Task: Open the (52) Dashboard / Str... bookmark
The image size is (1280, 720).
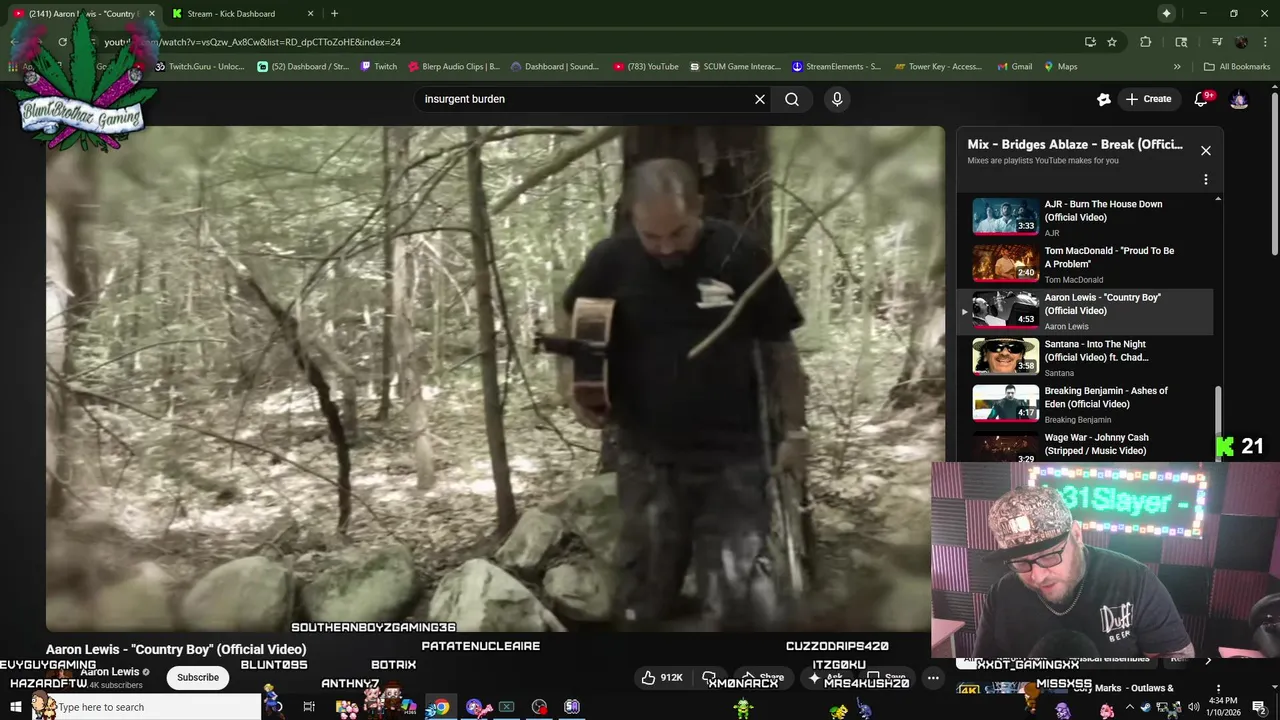Action: pyautogui.click(x=303, y=67)
